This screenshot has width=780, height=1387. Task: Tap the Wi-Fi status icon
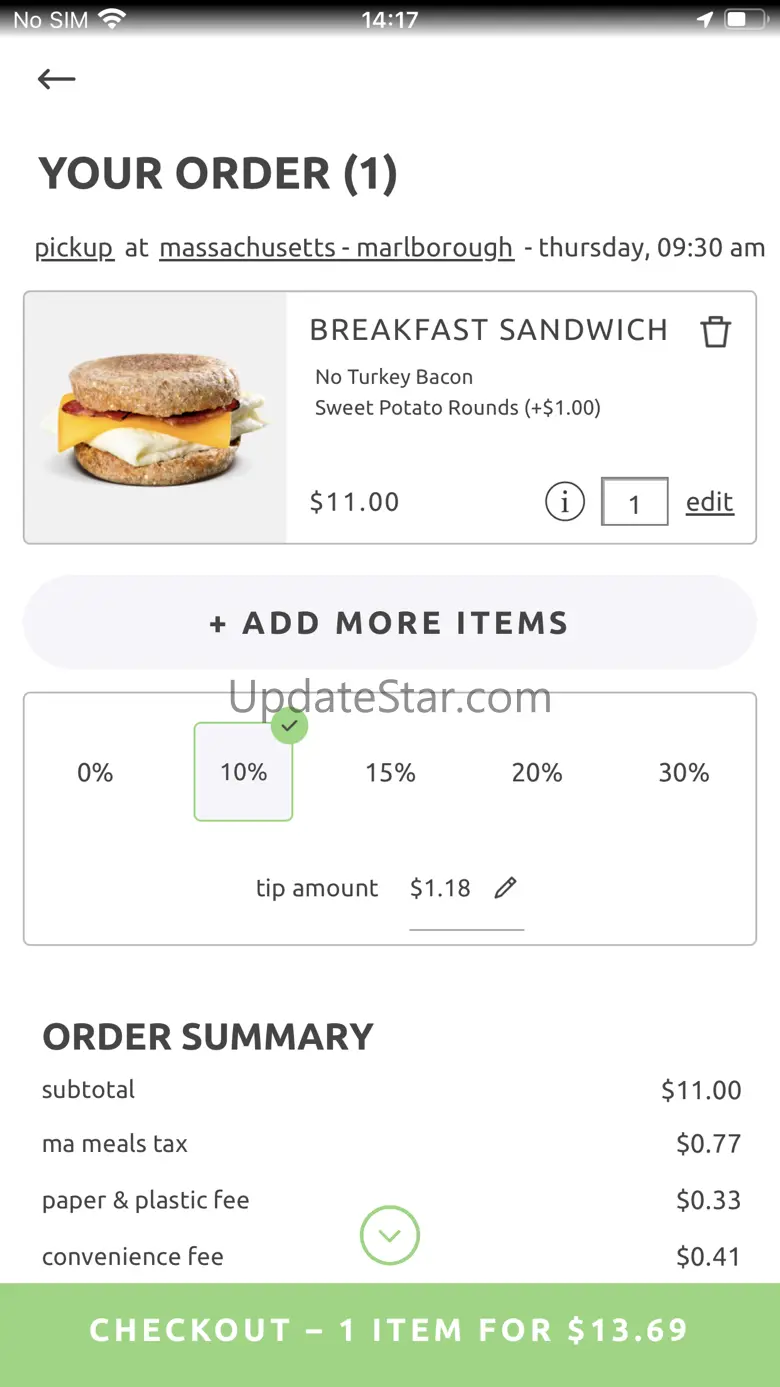tap(112, 19)
